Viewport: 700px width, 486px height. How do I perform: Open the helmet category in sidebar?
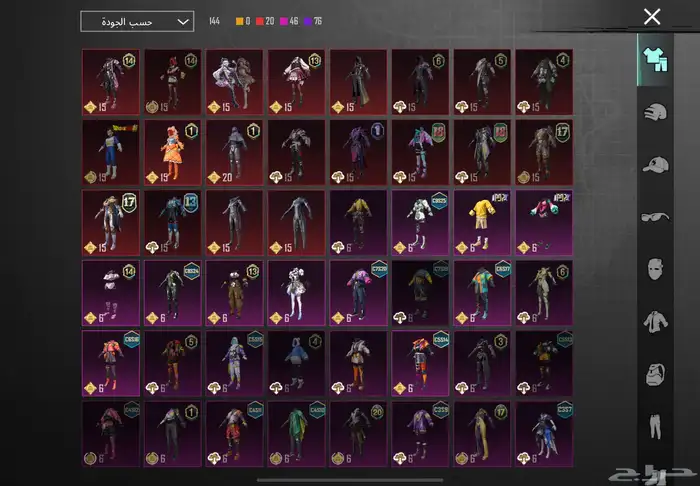point(655,112)
